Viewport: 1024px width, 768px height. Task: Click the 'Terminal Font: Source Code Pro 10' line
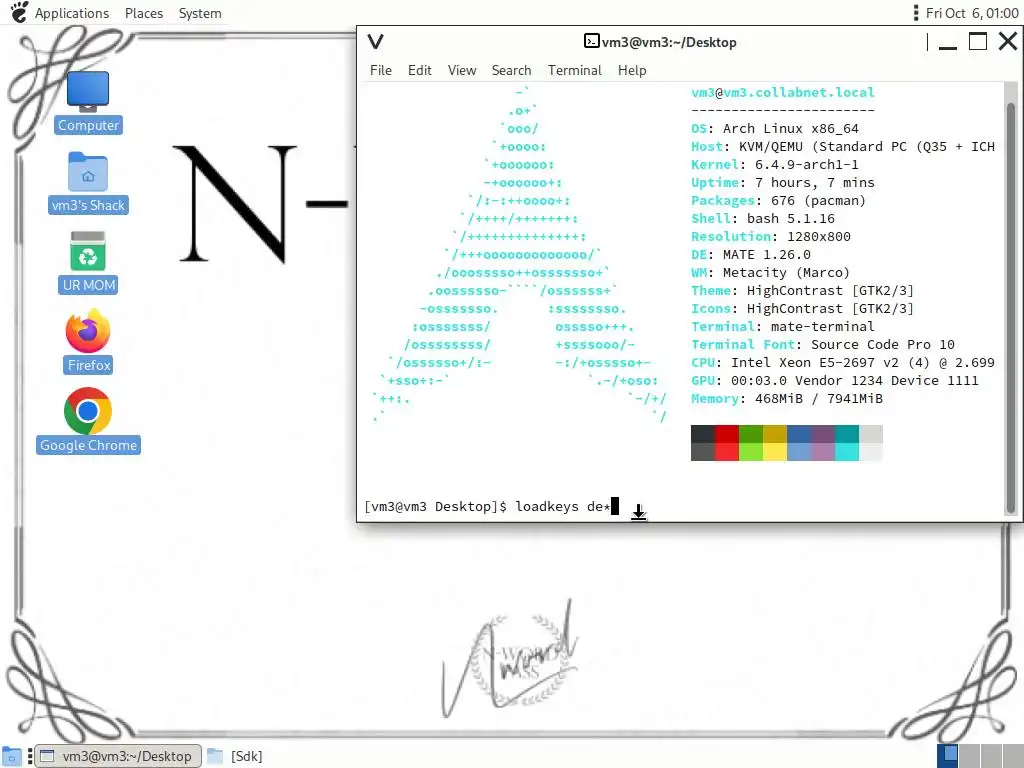tap(823, 344)
